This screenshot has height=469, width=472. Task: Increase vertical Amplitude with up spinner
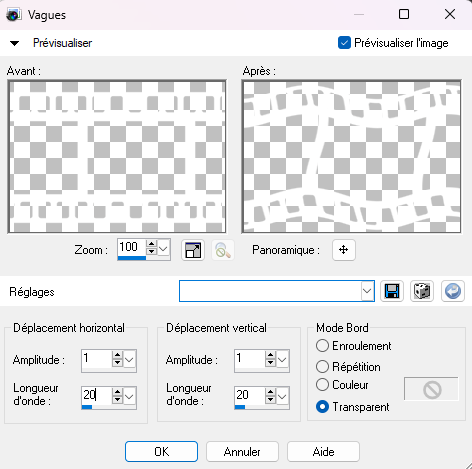pyautogui.click(x=270, y=355)
